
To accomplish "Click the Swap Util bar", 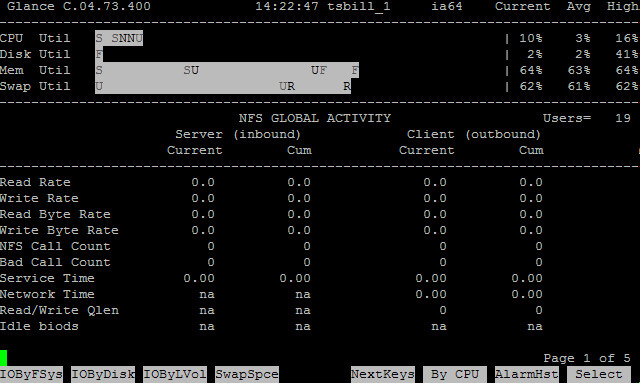I will (223, 86).
